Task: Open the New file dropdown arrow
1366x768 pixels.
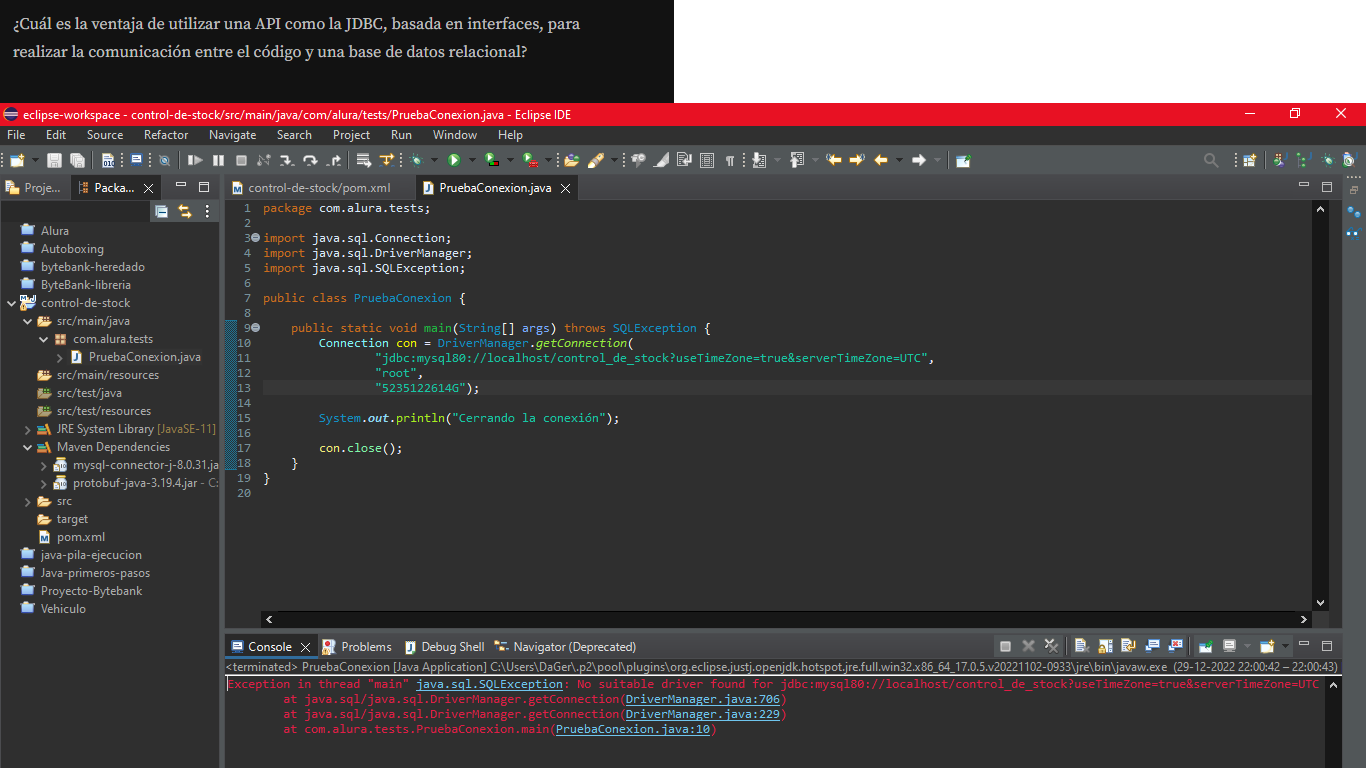Action: tap(35, 160)
